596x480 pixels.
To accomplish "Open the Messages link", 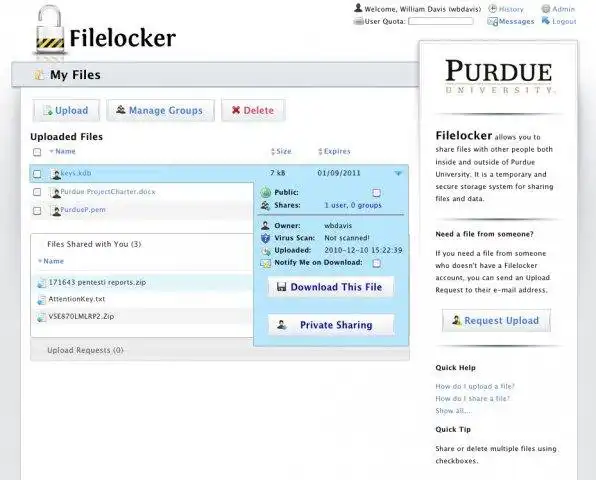I will pyautogui.click(x=516, y=21).
